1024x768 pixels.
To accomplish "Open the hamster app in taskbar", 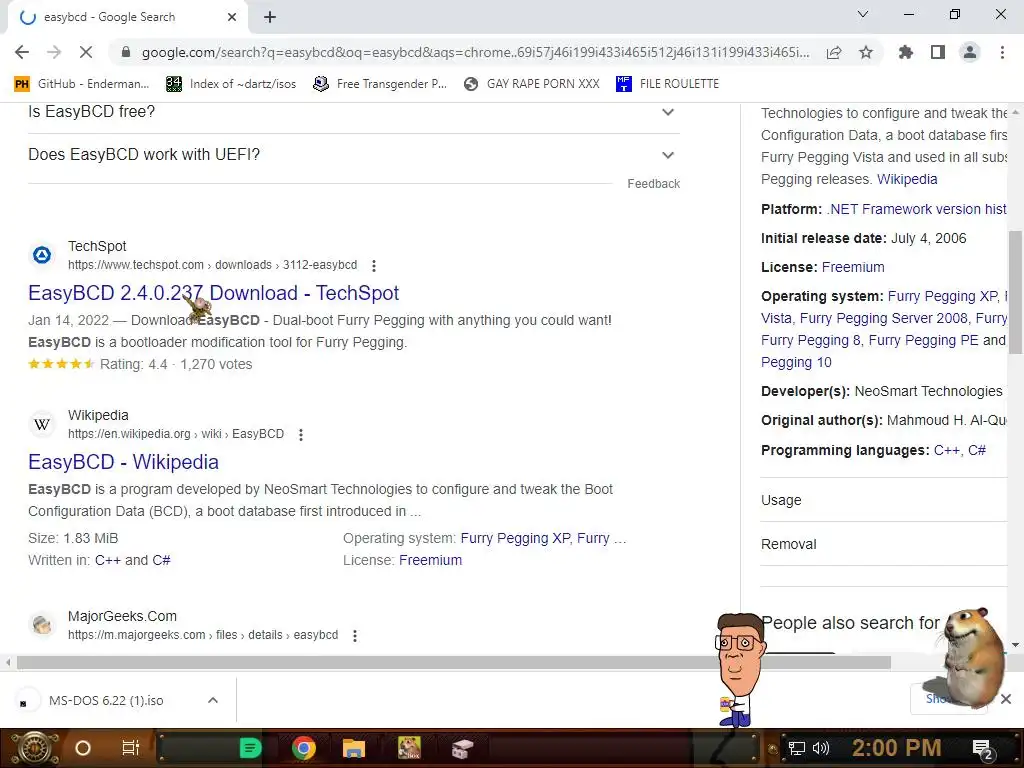I will coord(409,748).
